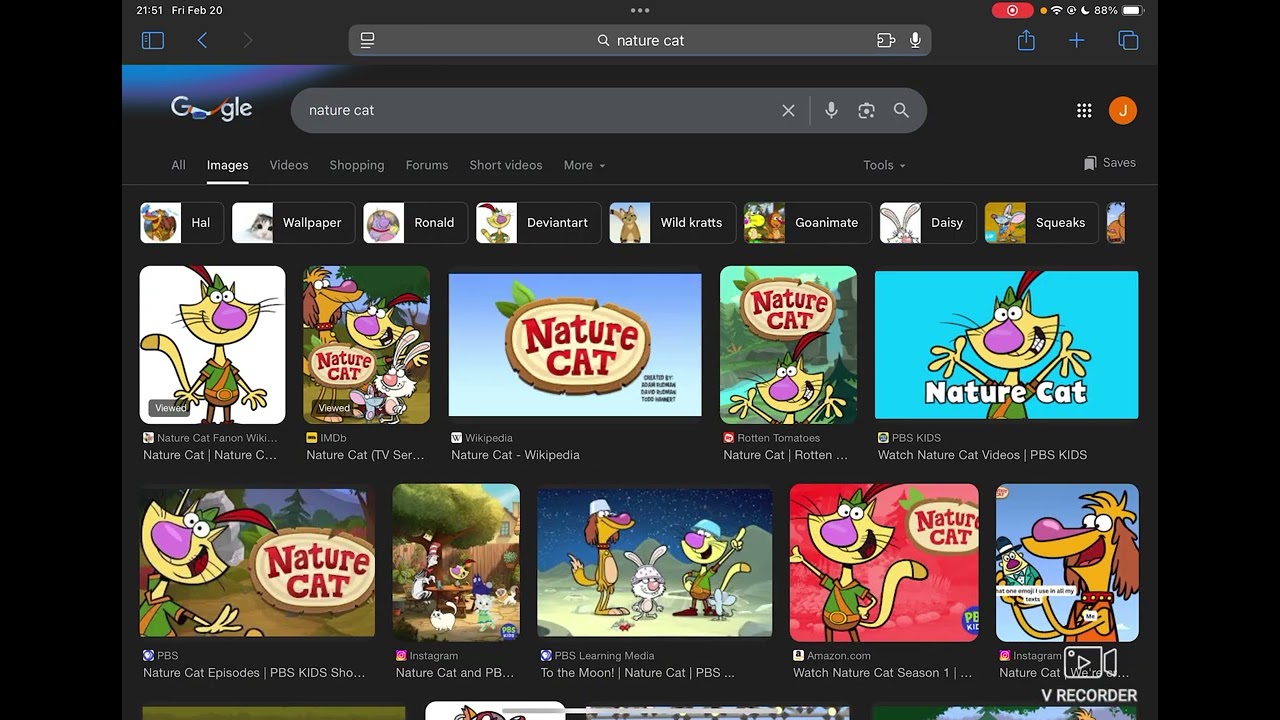Screen dimensions: 1280x720
Task: Tap the red screen recording indicator
Action: pos(1012,10)
